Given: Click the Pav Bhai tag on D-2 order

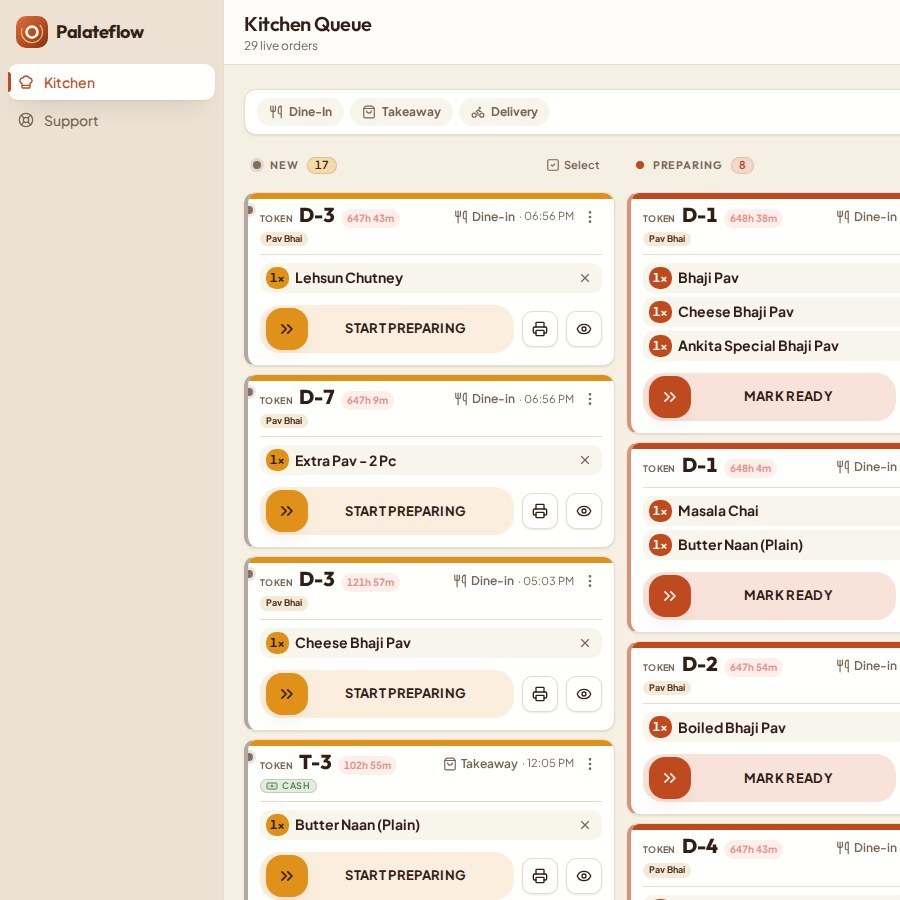Looking at the screenshot, I should click(x=667, y=688).
